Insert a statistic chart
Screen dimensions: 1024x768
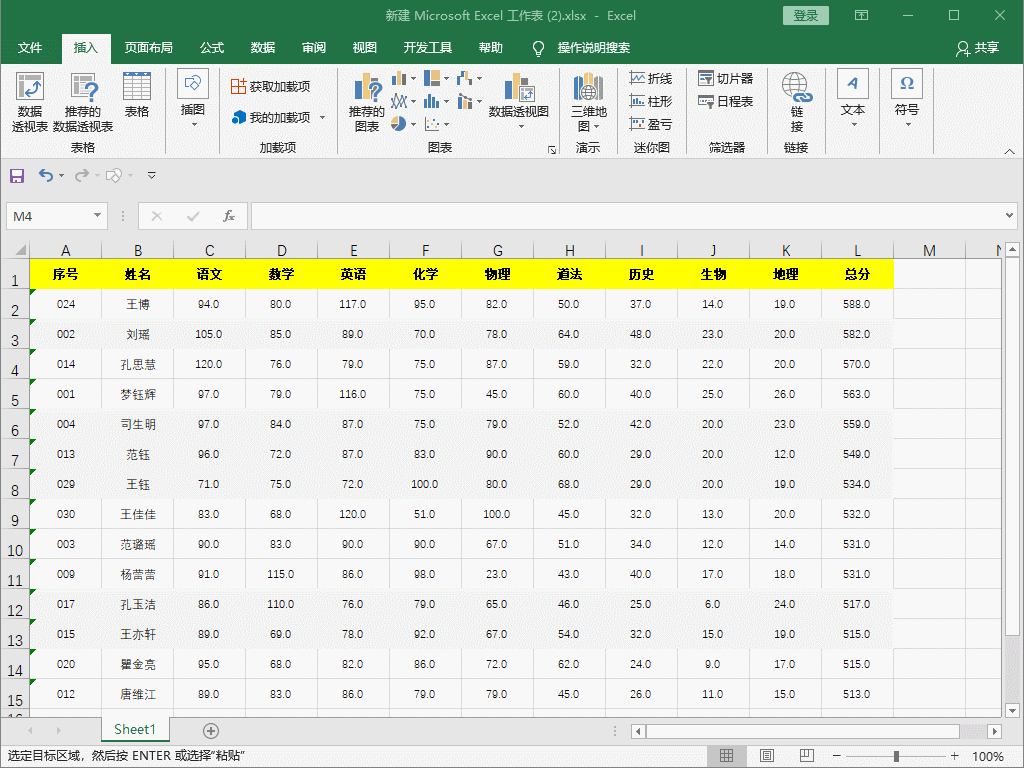436,101
